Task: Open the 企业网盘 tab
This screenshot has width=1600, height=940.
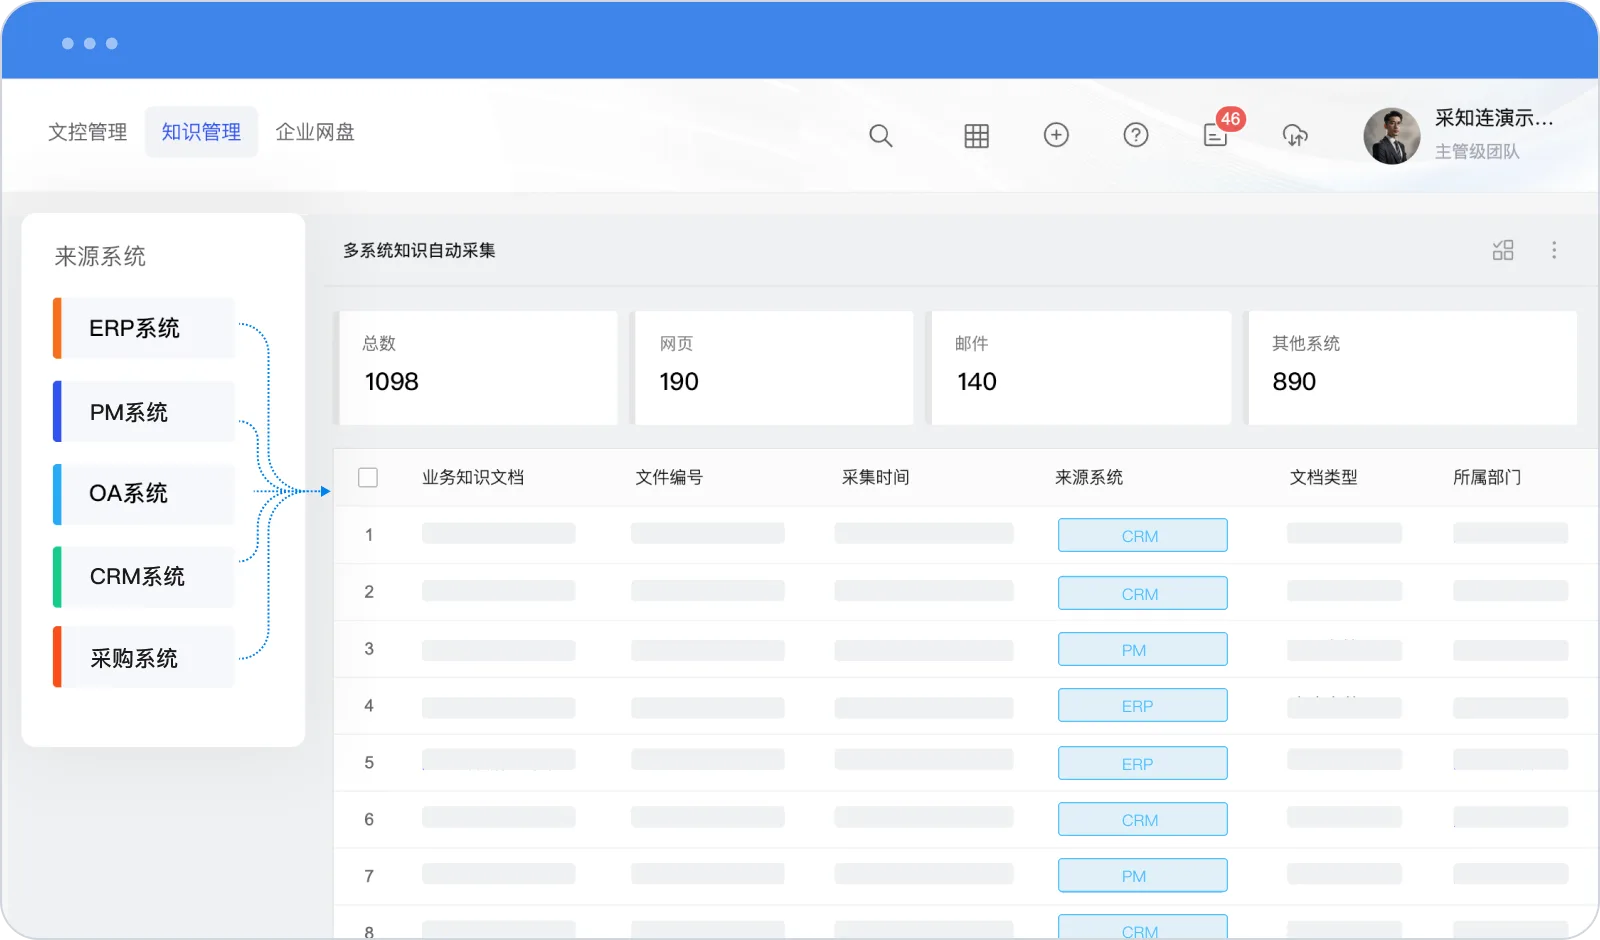Action: pyautogui.click(x=315, y=132)
